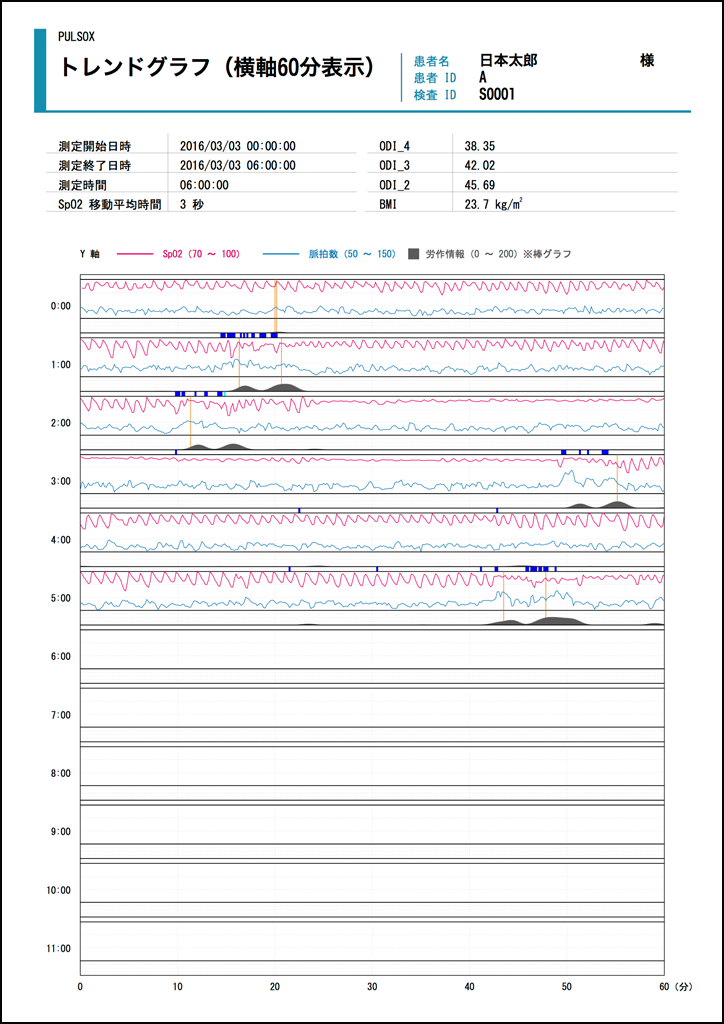Click the ODI_4 value 38.35
This screenshot has width=724, height=1024.
pos(480,146)
